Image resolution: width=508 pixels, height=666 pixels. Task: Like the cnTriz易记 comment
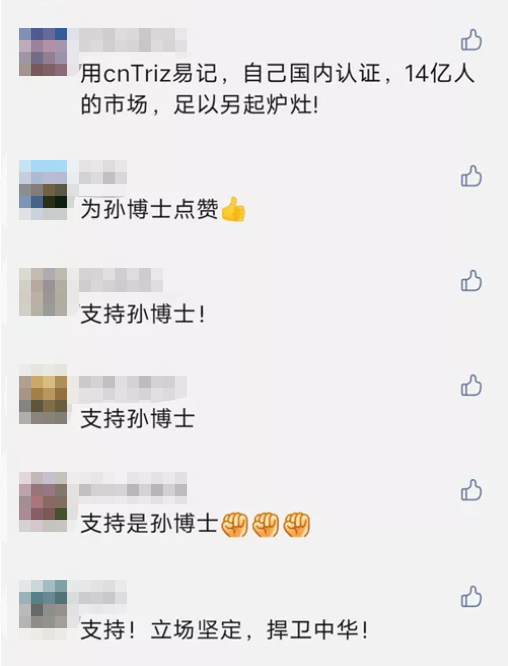click(471, 40)
